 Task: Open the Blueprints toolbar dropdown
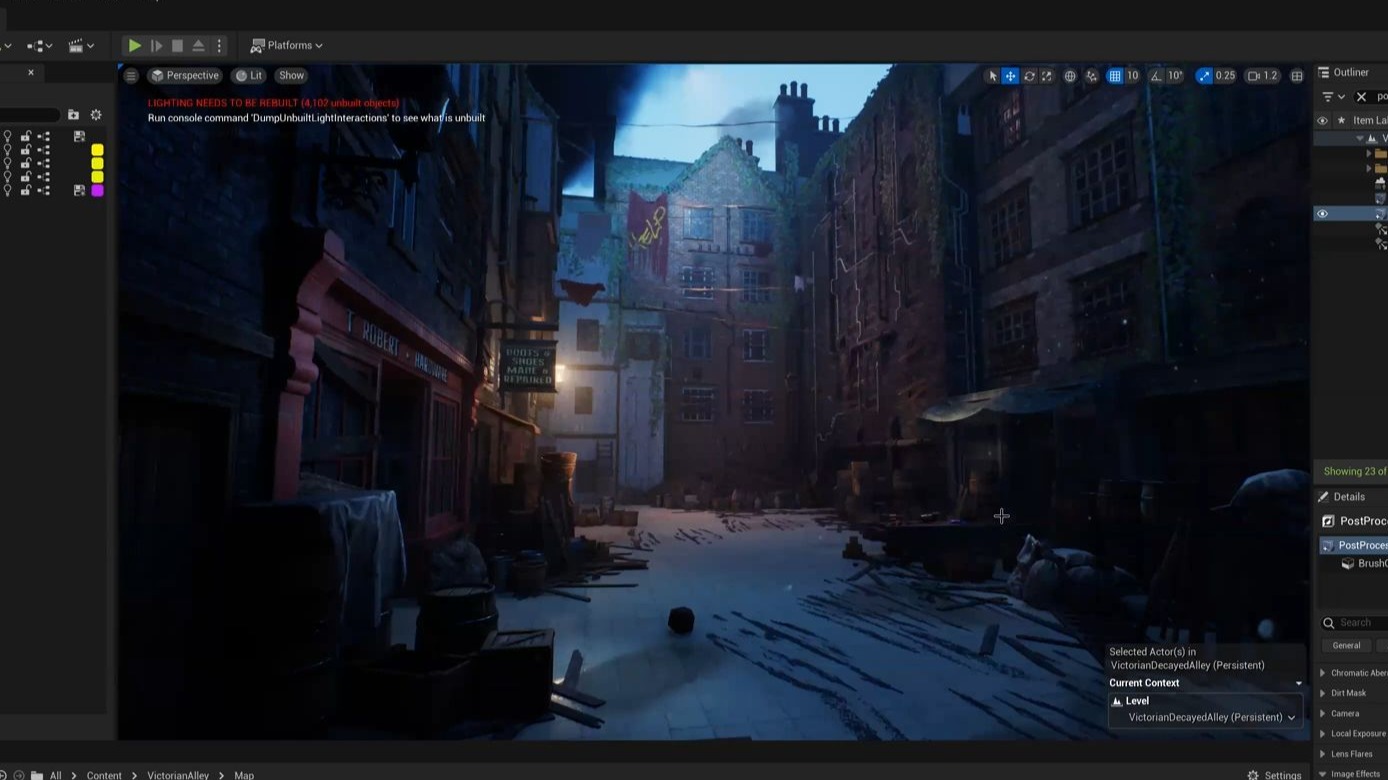click(x=39, y=45)
